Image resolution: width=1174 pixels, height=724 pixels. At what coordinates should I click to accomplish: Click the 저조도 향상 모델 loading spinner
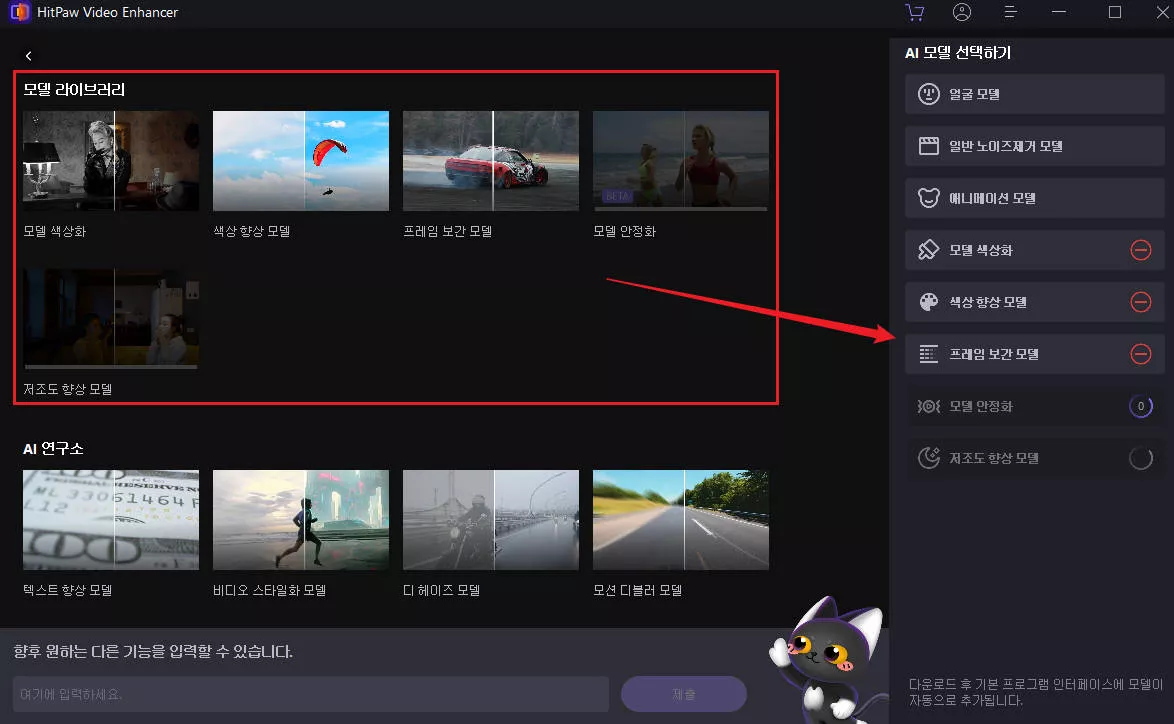1140,458
